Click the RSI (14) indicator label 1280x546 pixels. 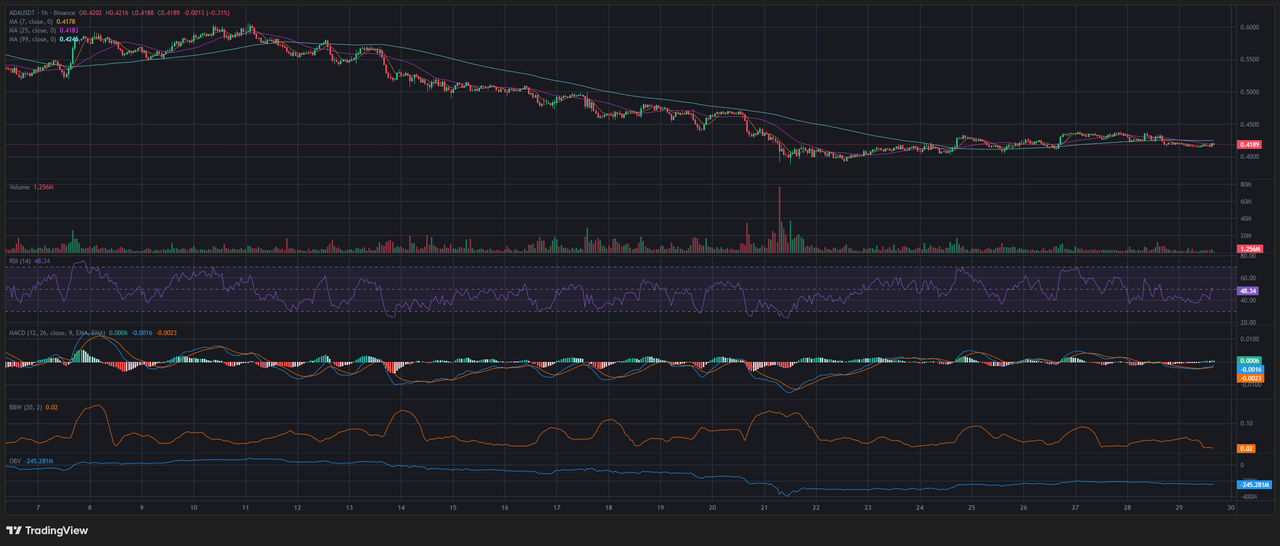tap(19, 260)
